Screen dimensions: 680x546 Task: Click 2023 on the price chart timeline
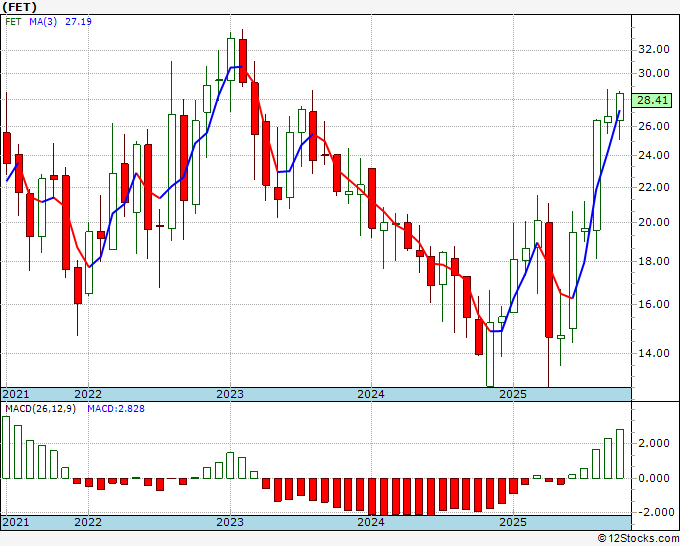click(230, 394)
